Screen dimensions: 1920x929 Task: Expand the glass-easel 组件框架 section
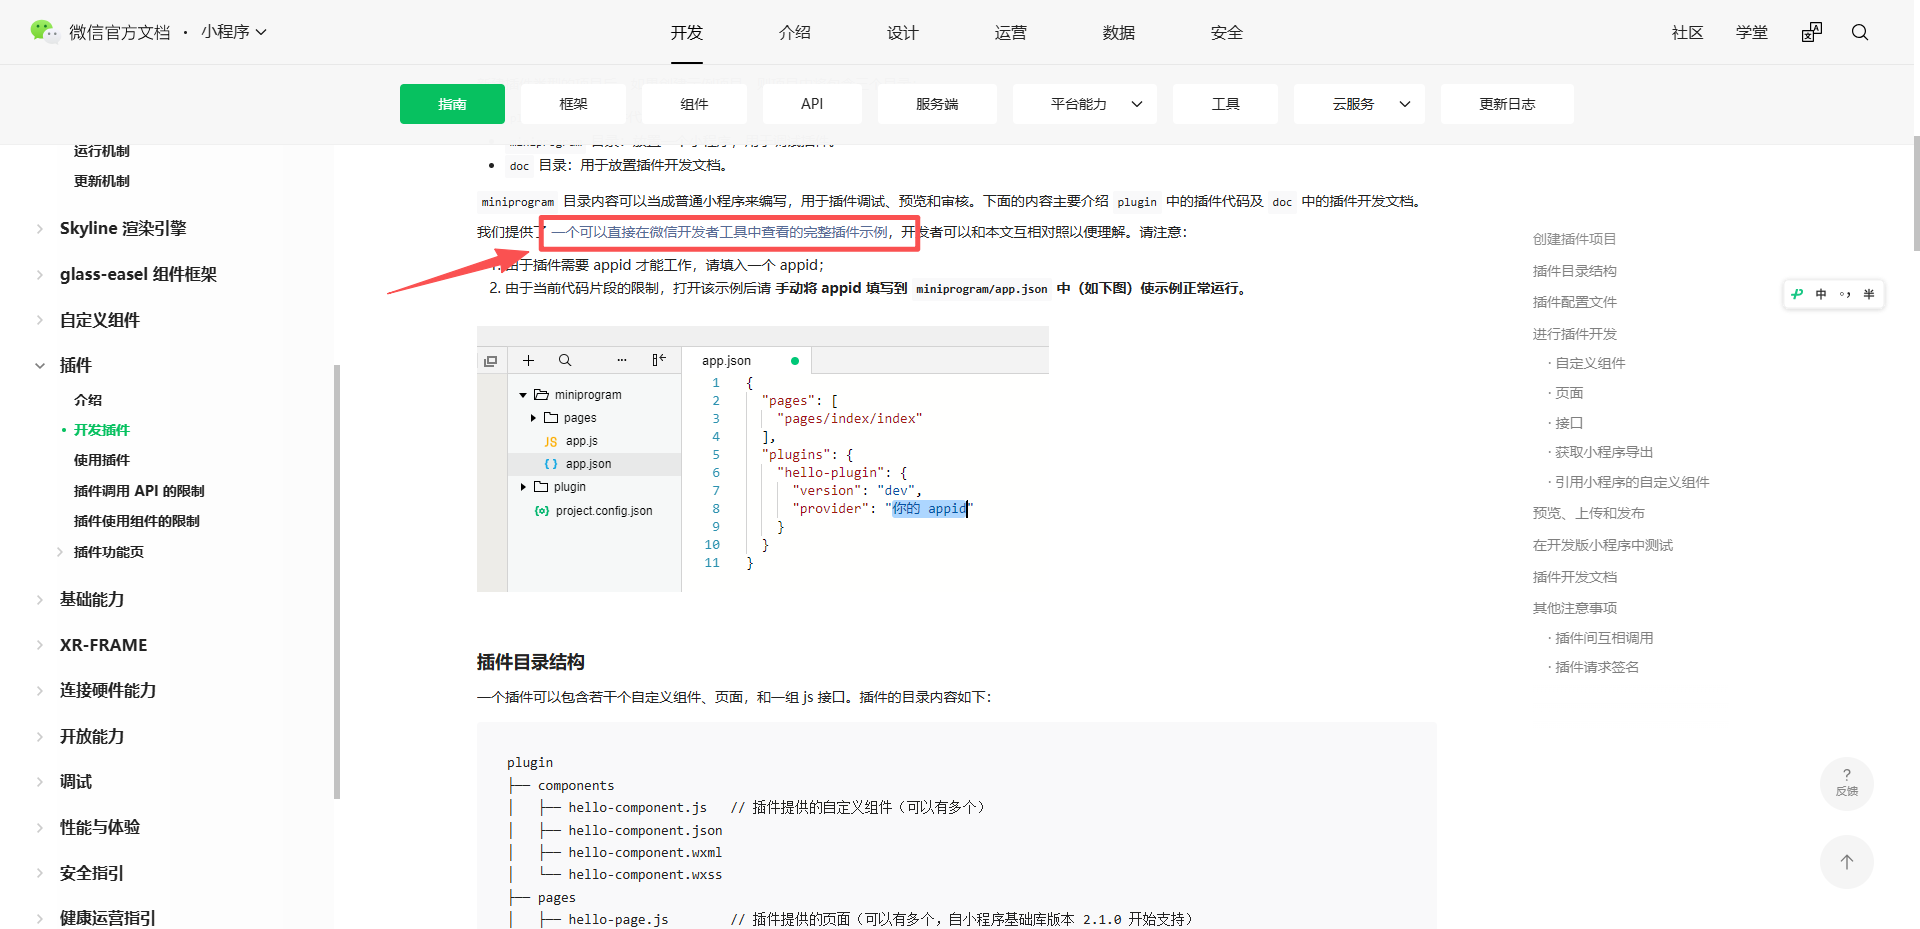40,275
